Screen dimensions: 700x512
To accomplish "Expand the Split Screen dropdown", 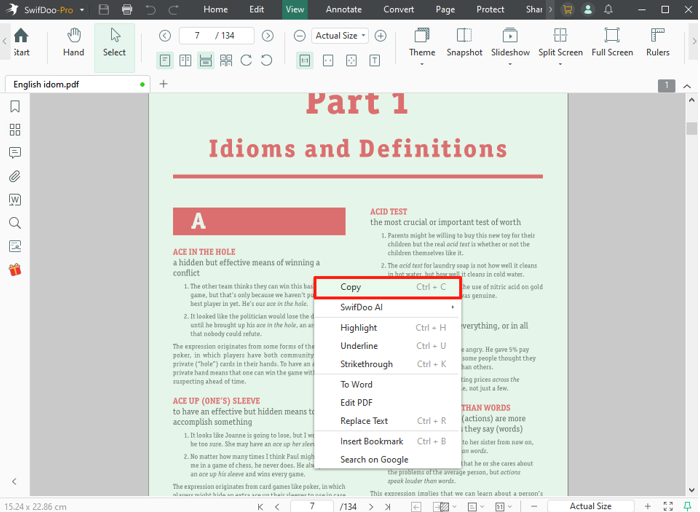I will (x=560, y=64).
